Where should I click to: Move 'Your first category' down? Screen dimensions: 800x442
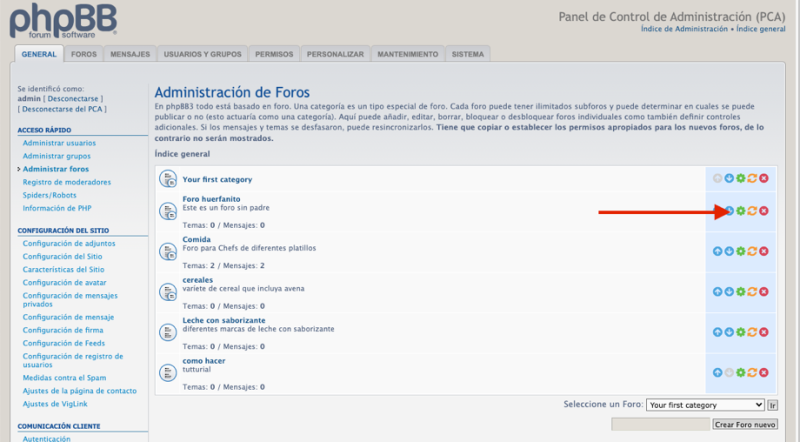[729, 178]
